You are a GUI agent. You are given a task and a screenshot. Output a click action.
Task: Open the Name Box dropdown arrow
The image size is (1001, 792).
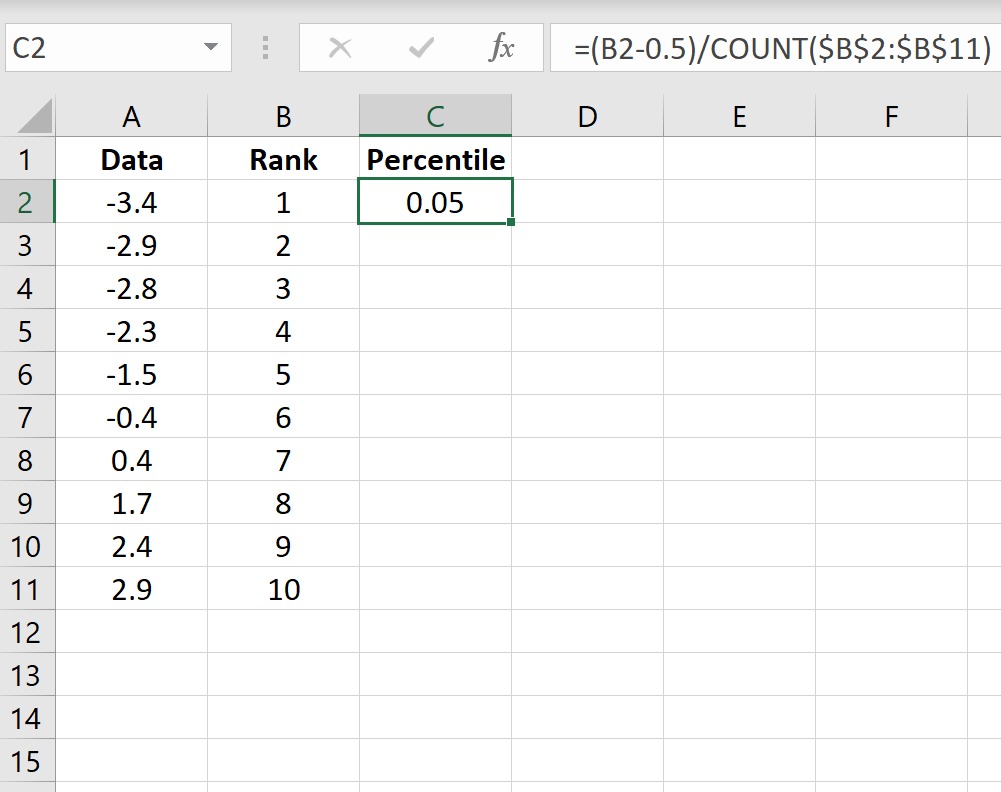tap(210, 47)
